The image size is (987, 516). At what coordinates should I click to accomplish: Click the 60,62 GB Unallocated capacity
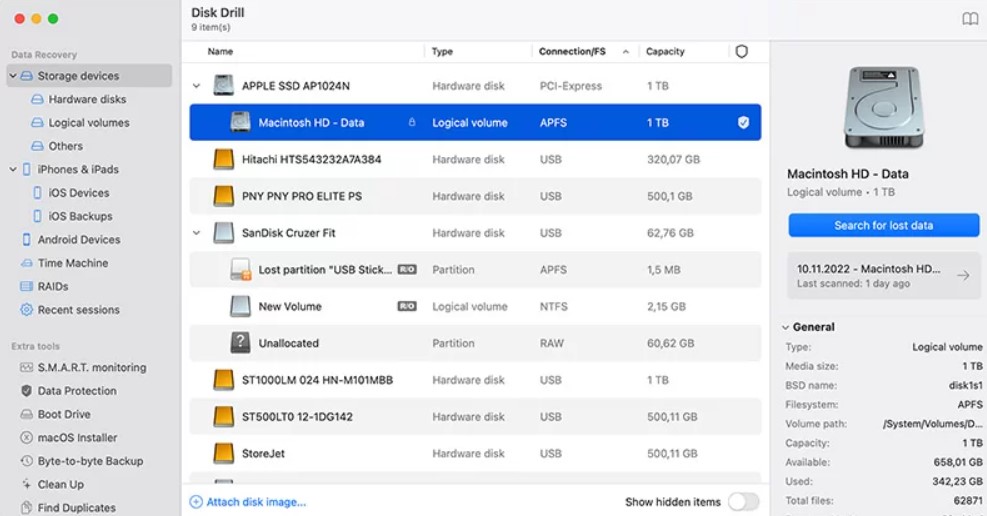[x=670, y=343]
